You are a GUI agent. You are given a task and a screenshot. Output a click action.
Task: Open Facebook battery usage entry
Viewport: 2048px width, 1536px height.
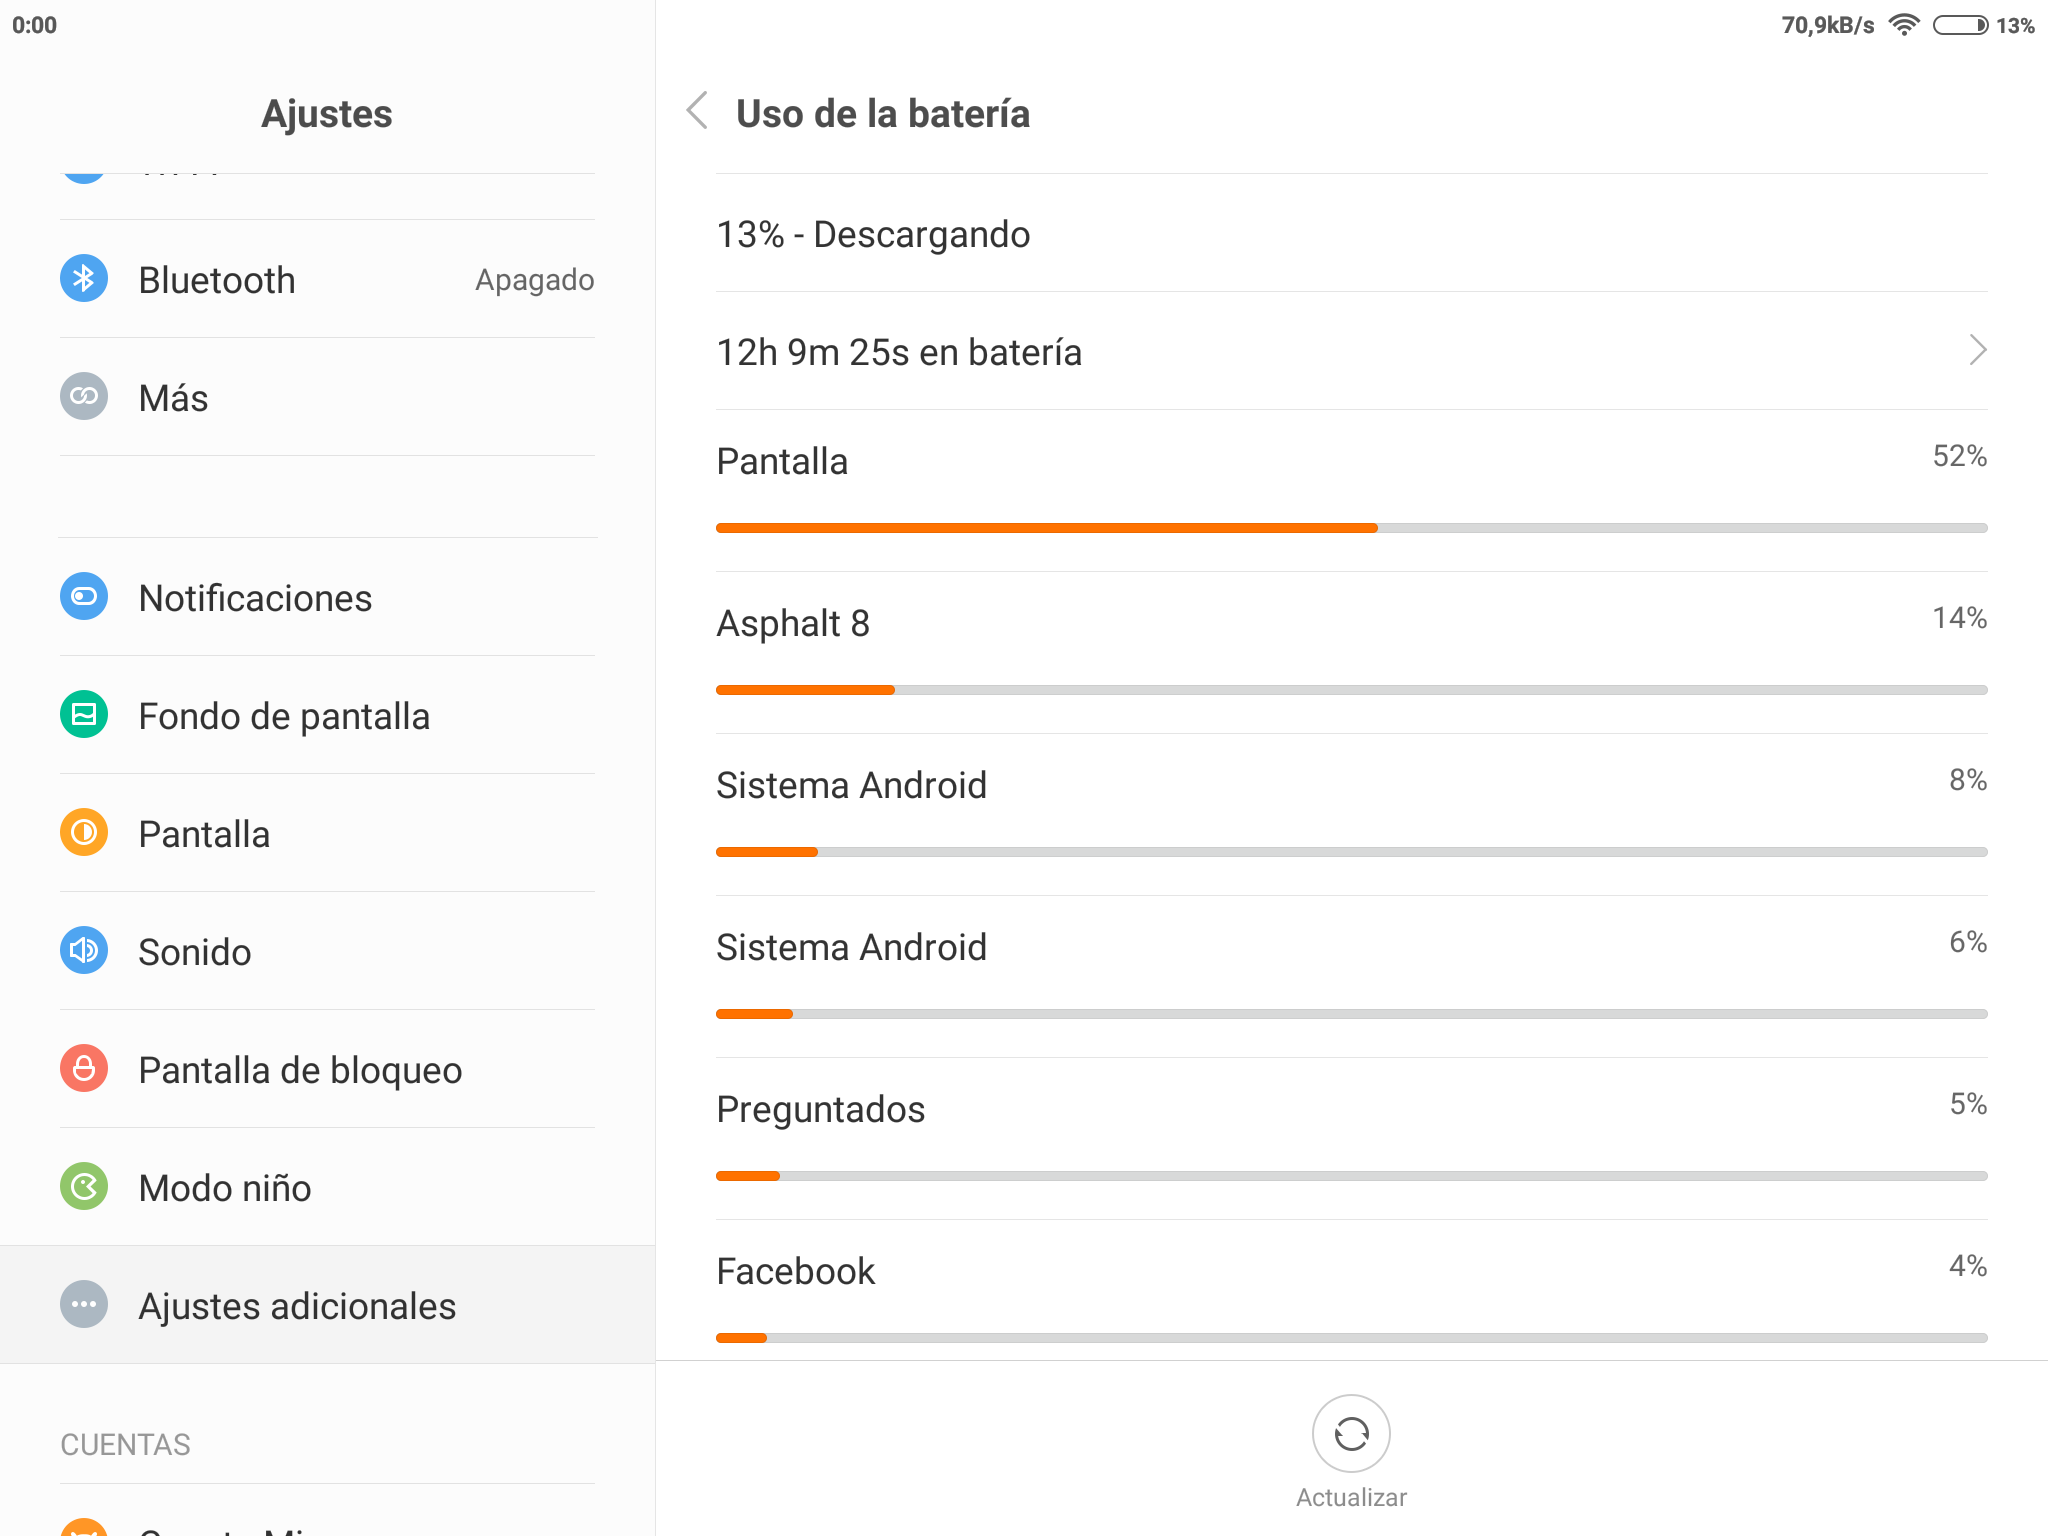point(1352,1290)
